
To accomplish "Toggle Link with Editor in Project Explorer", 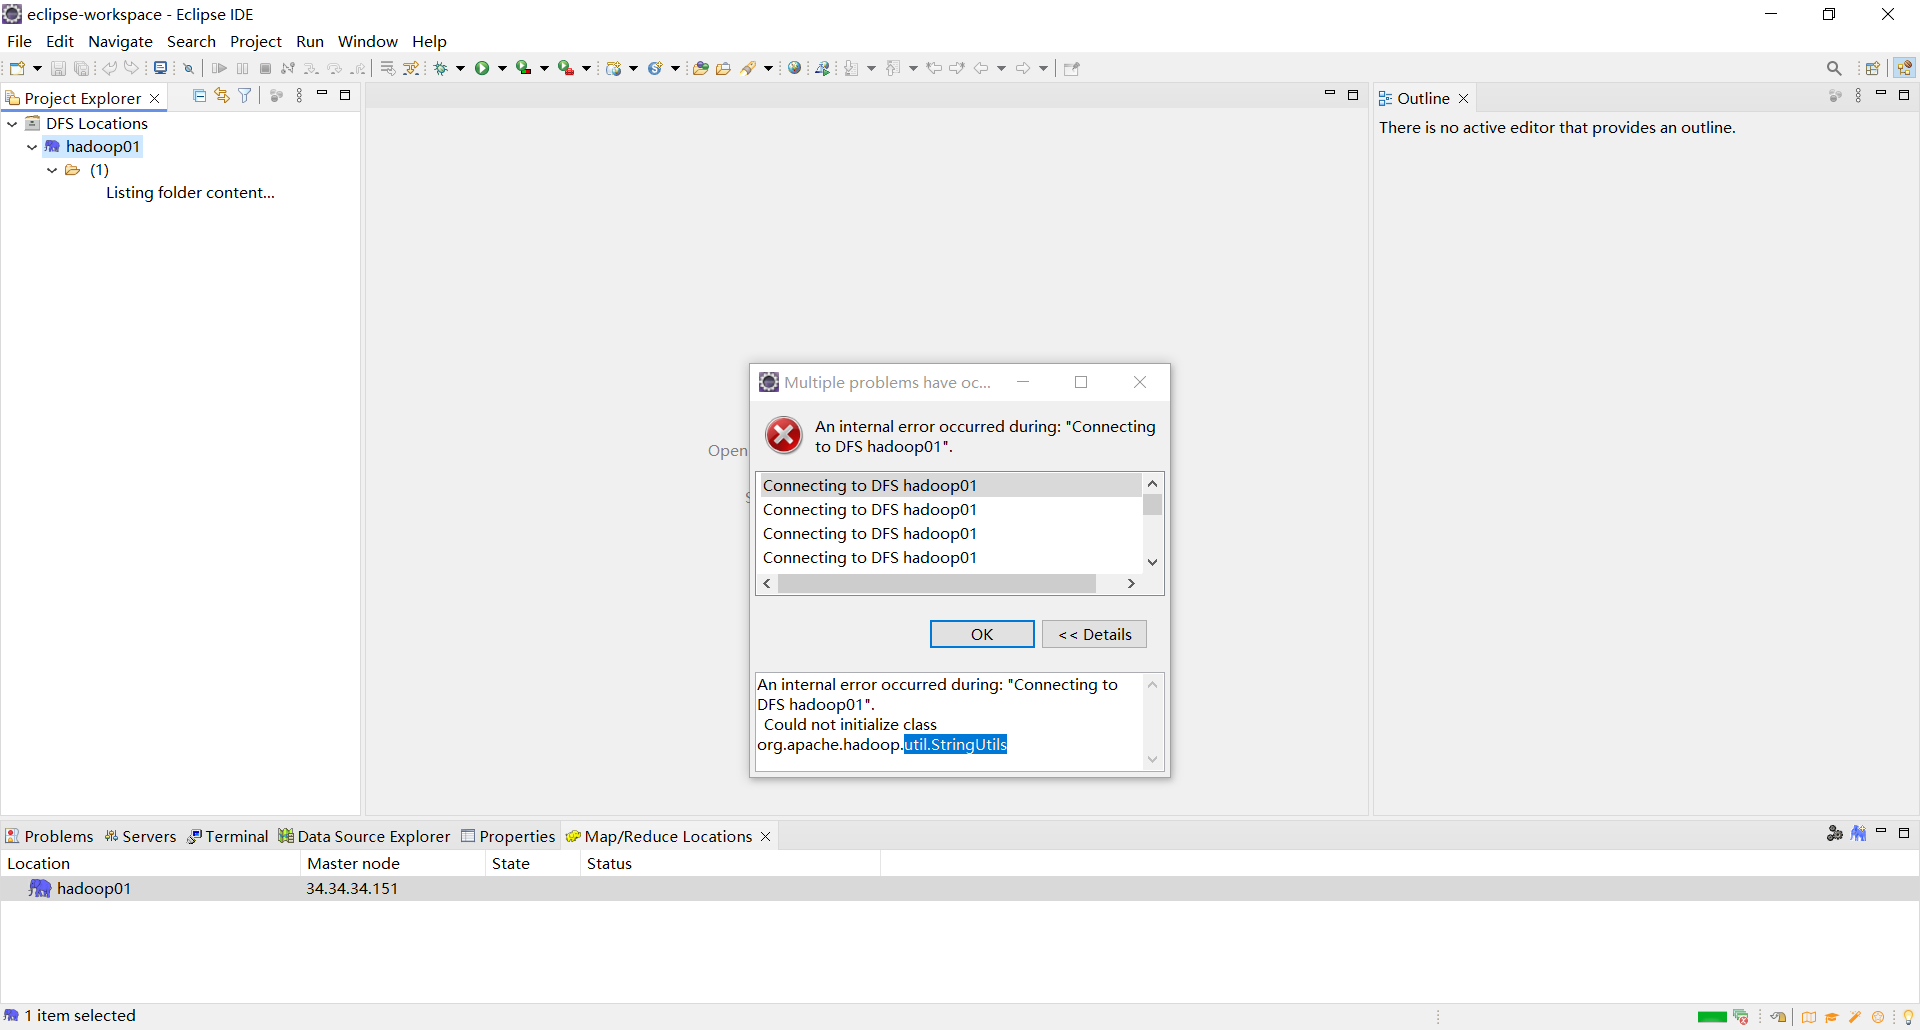I will pyautogui.click(x=222, y=95).
